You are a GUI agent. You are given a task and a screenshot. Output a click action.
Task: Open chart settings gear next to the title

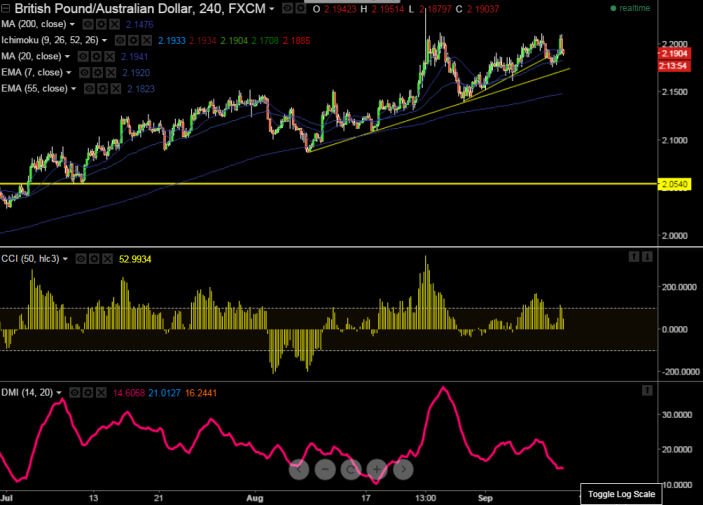click(x=300, y=8)
